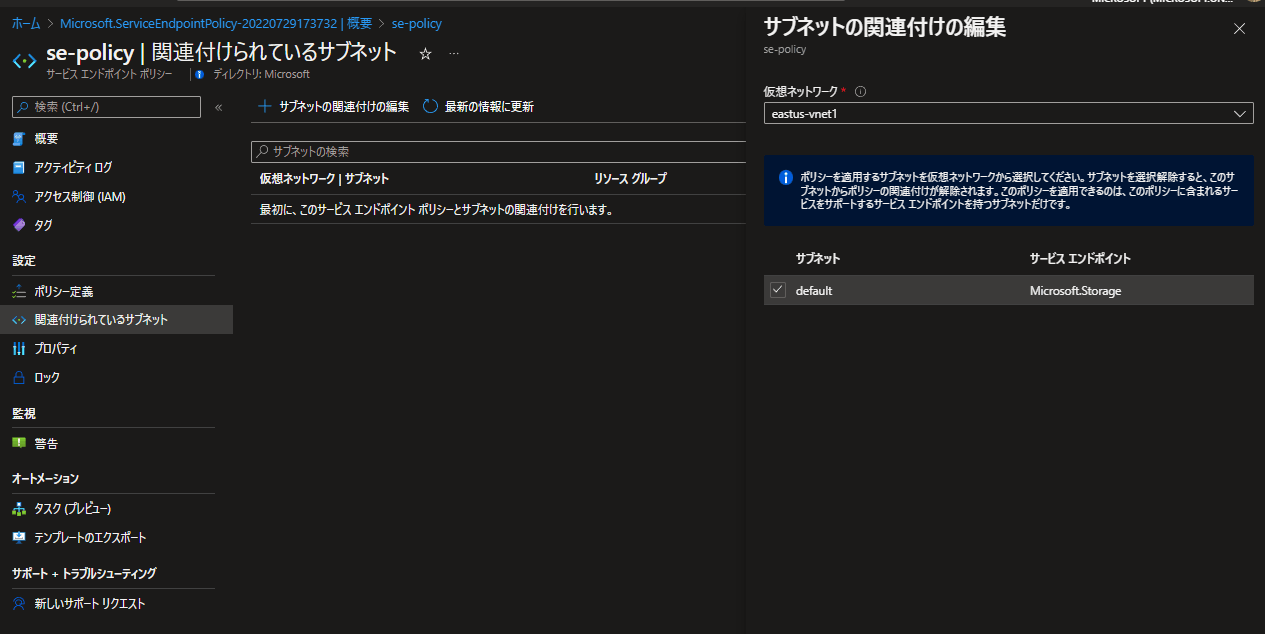Close the edit subnet association panel
Image resolution: width=1265 pixels, height=634 pixels.
(x=1239, y=29)
